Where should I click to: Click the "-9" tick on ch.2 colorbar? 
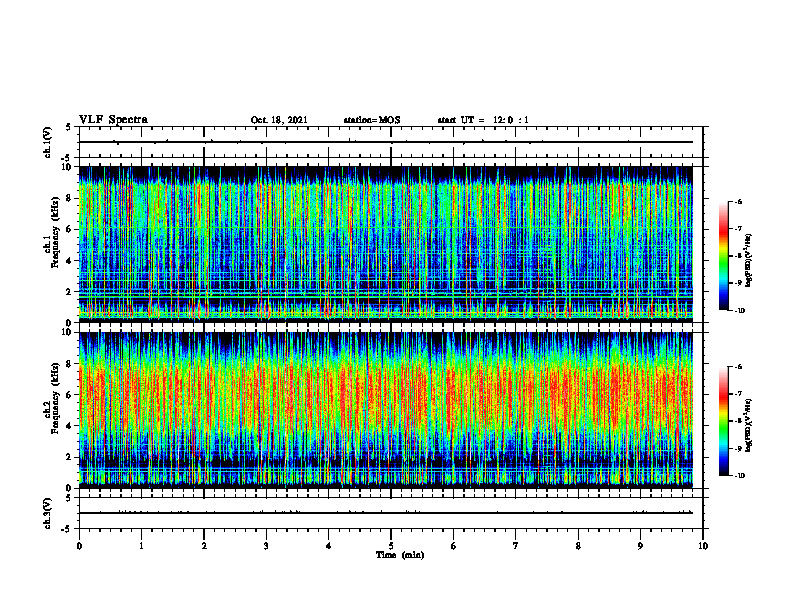[x=738, y=448]
